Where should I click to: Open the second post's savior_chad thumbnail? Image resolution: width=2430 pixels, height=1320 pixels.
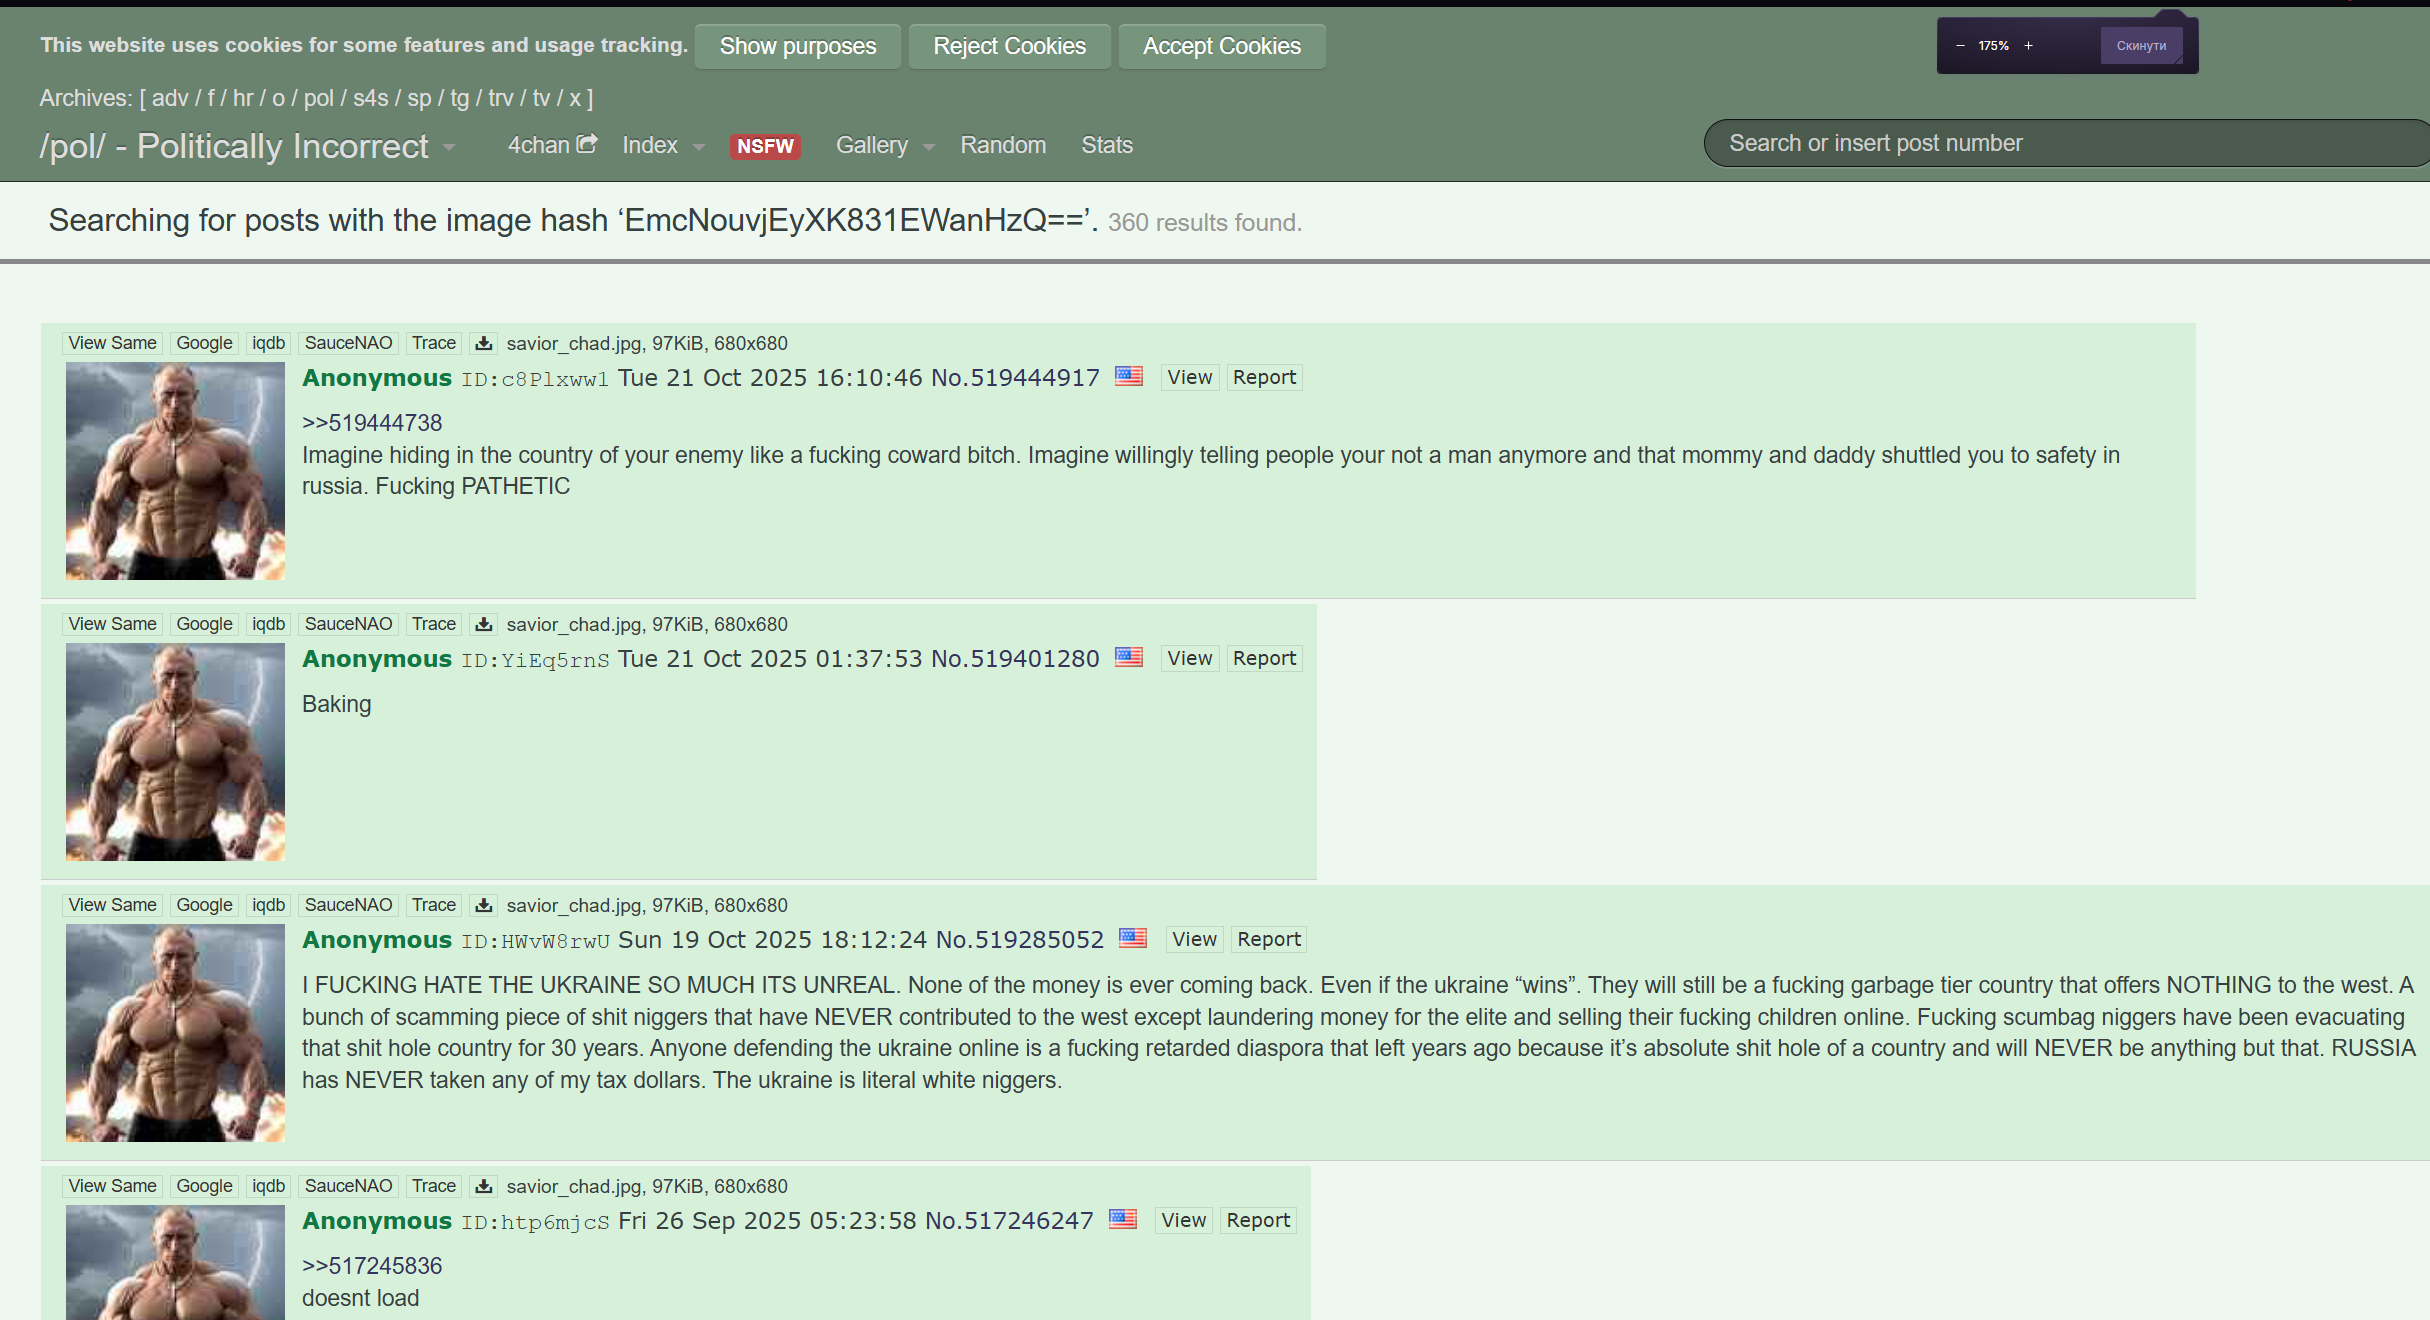coord(175,752)
